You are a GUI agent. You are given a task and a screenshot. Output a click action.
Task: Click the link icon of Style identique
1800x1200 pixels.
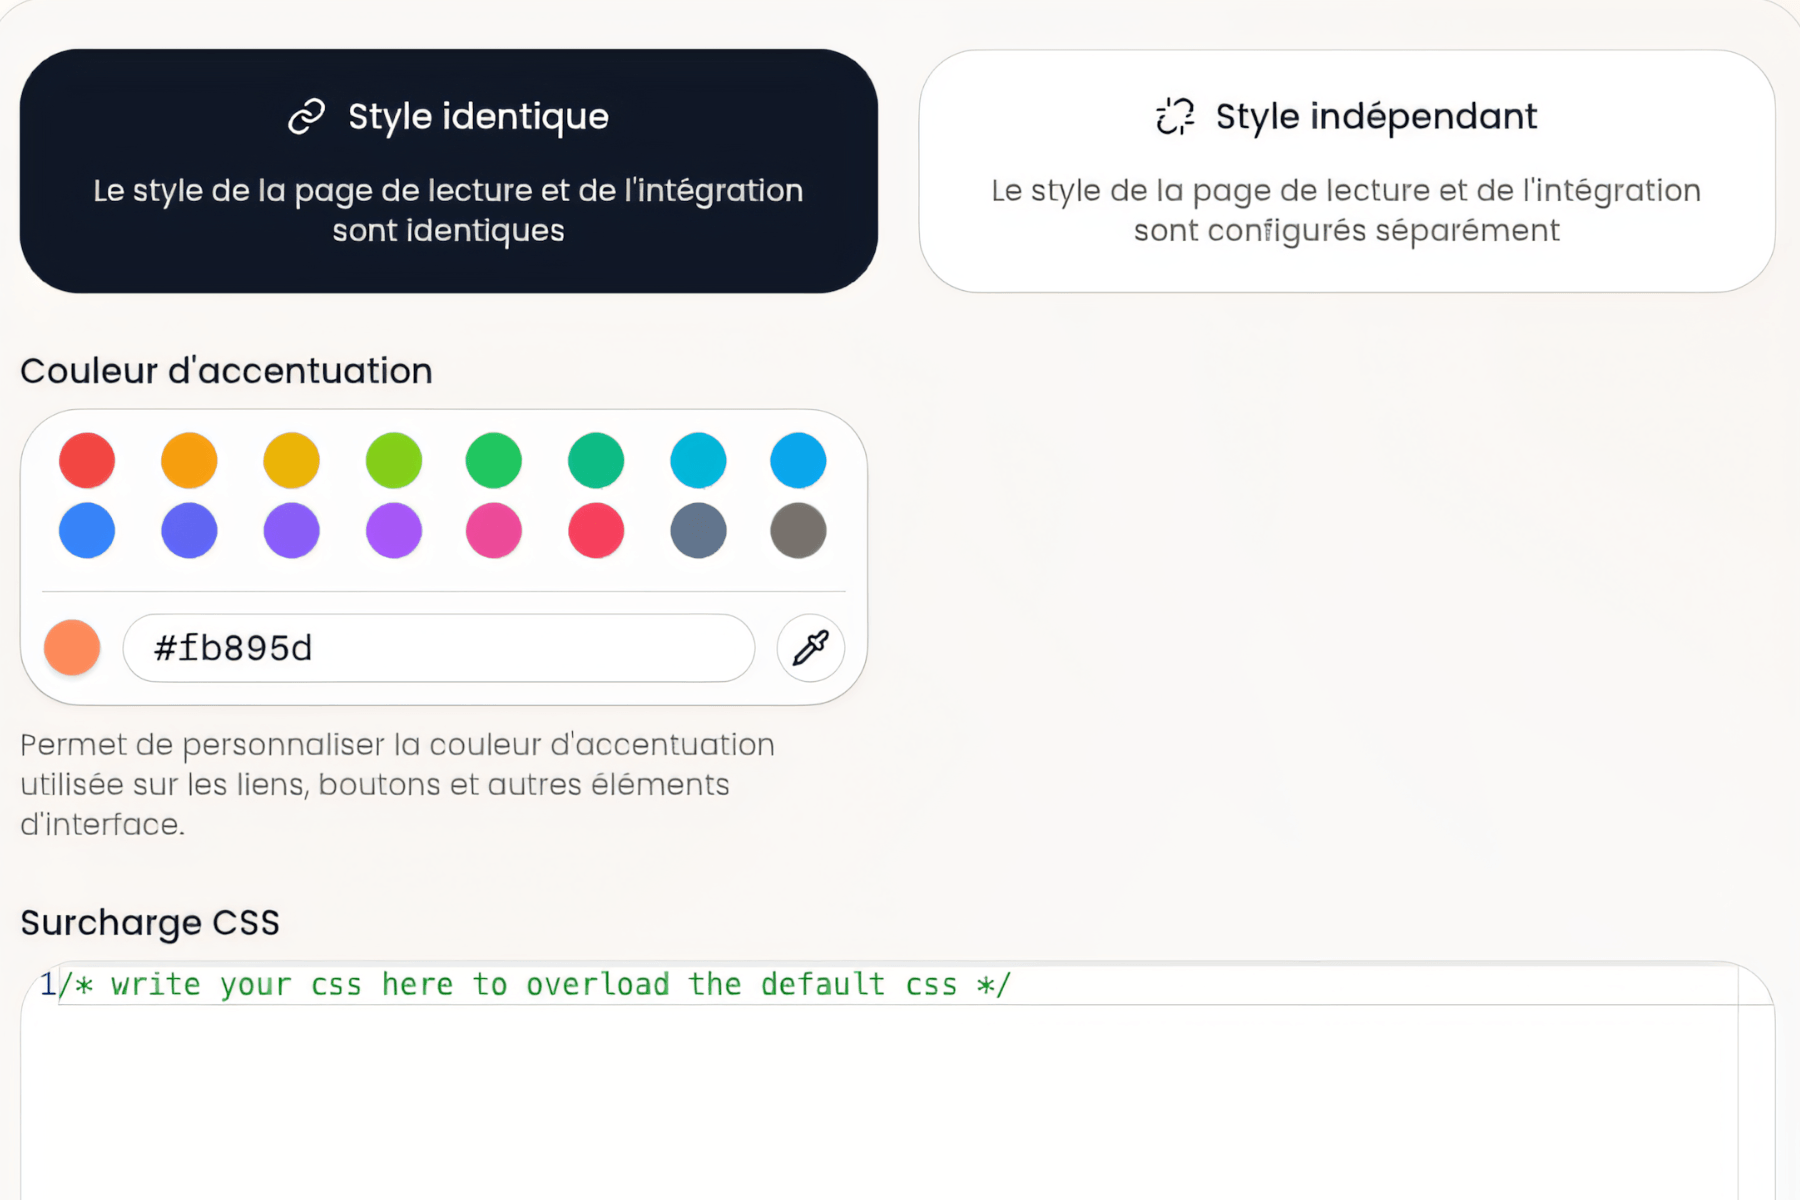pos(307,117)
